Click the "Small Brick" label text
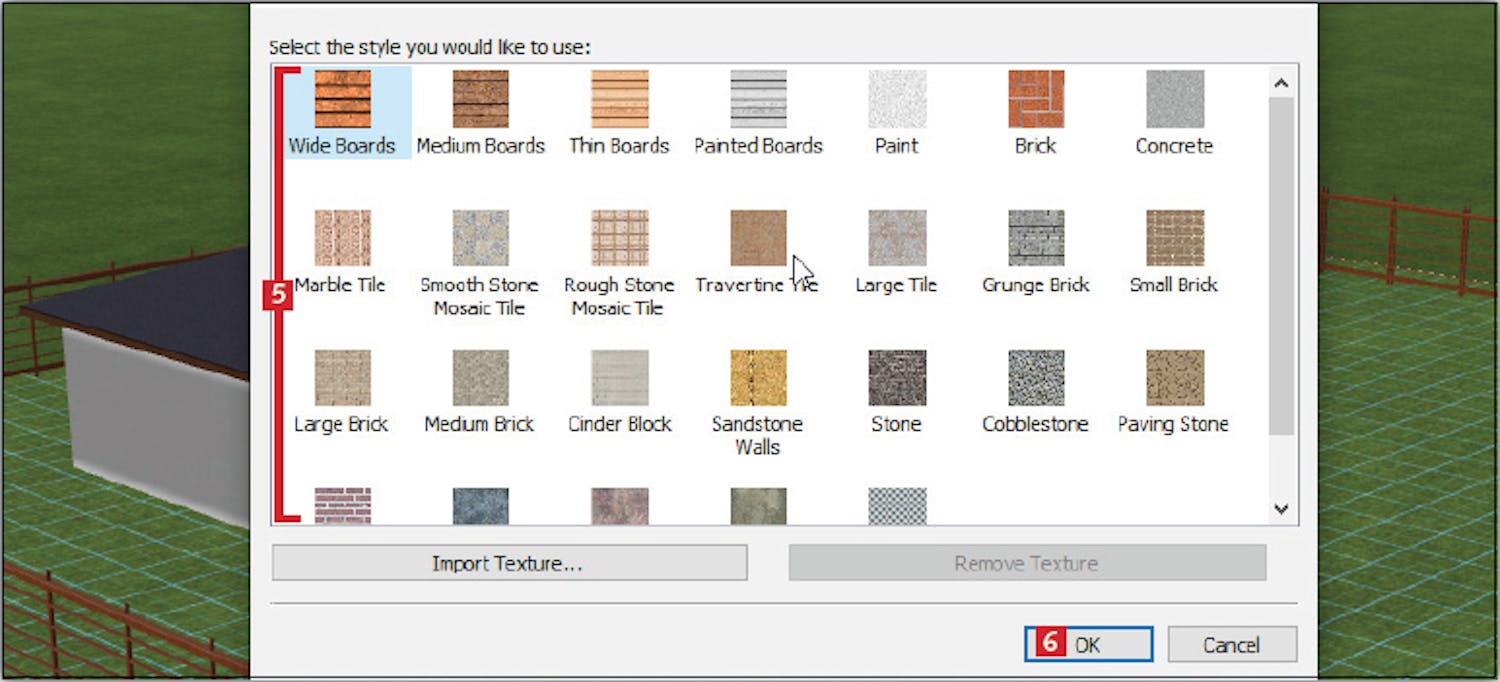The width and height of the screenshot is (1500, 682). tap(1174, 285)
